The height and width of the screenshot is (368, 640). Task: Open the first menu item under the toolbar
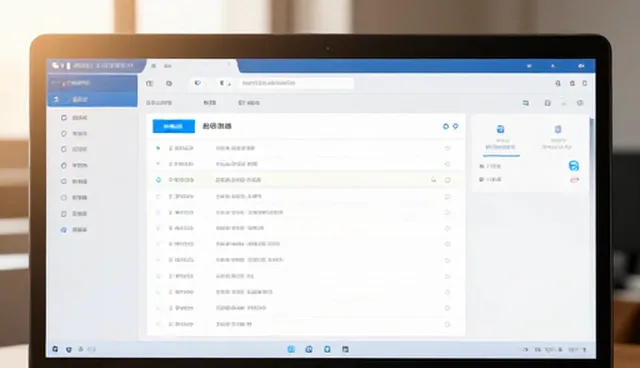(159, 103)
